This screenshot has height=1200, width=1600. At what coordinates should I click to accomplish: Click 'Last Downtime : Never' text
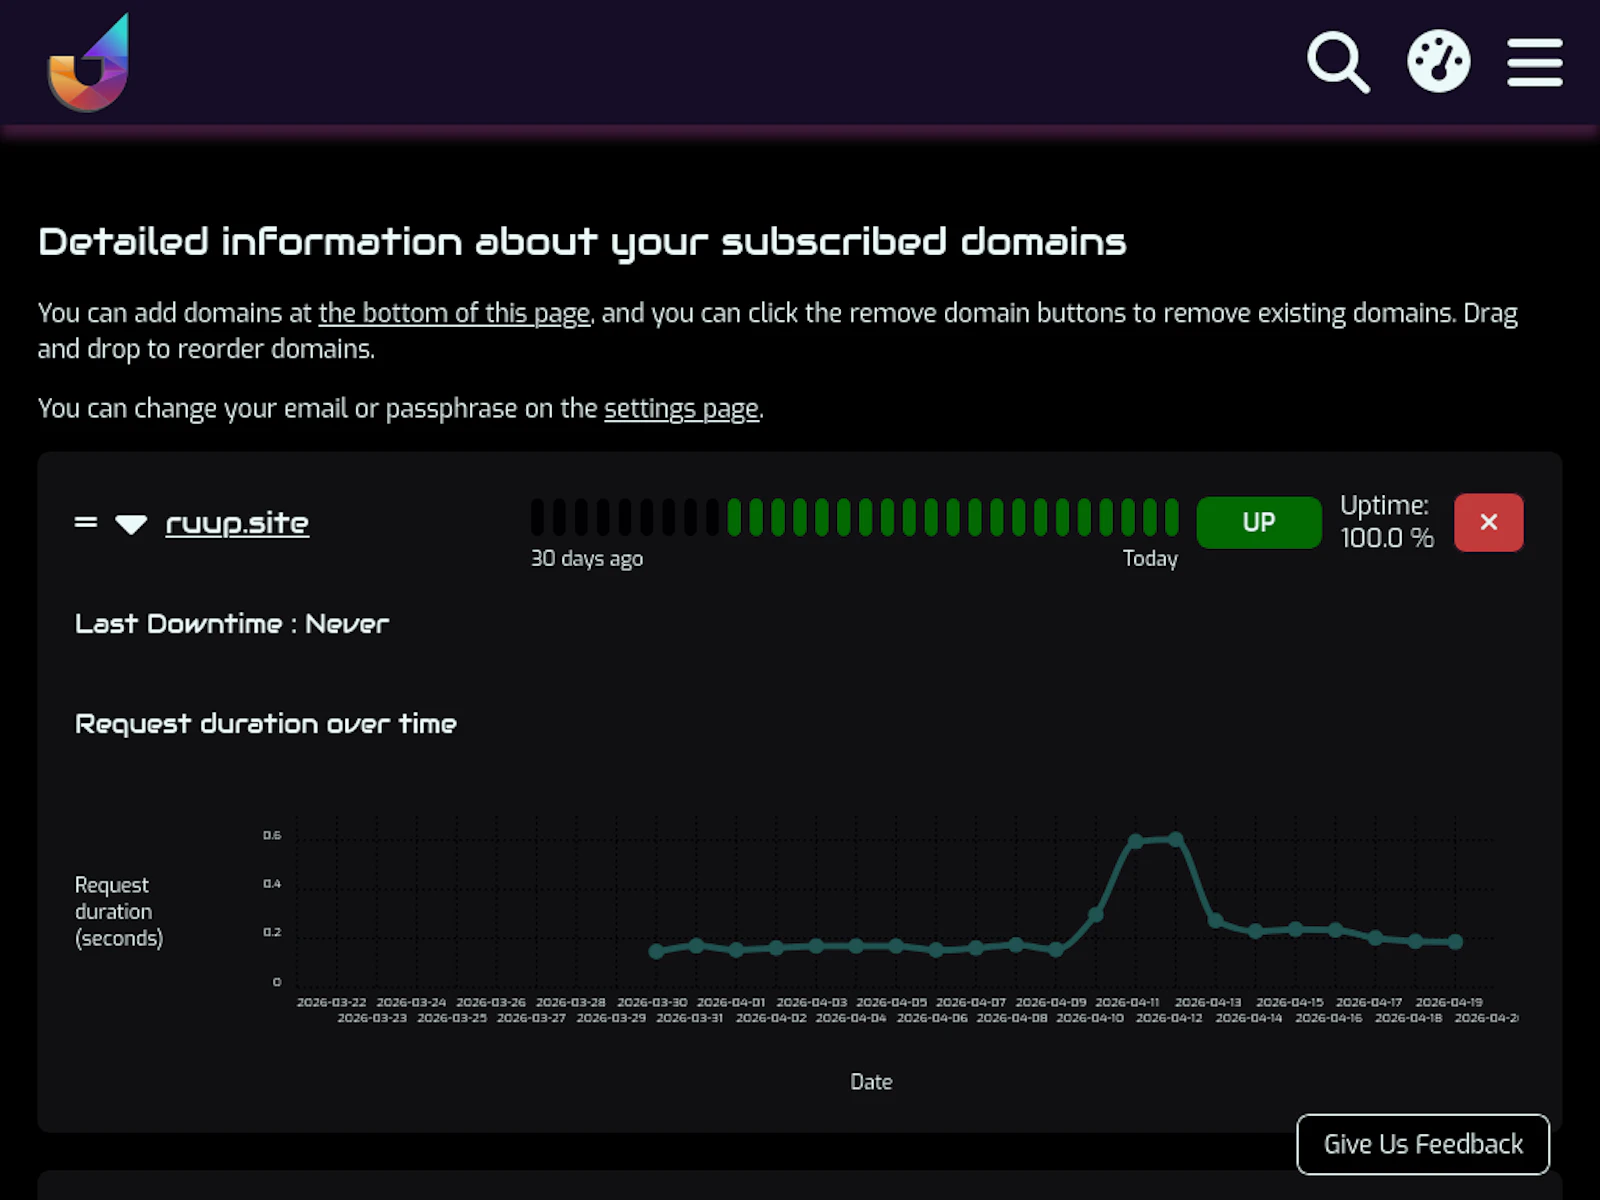[x=232, y=624]
